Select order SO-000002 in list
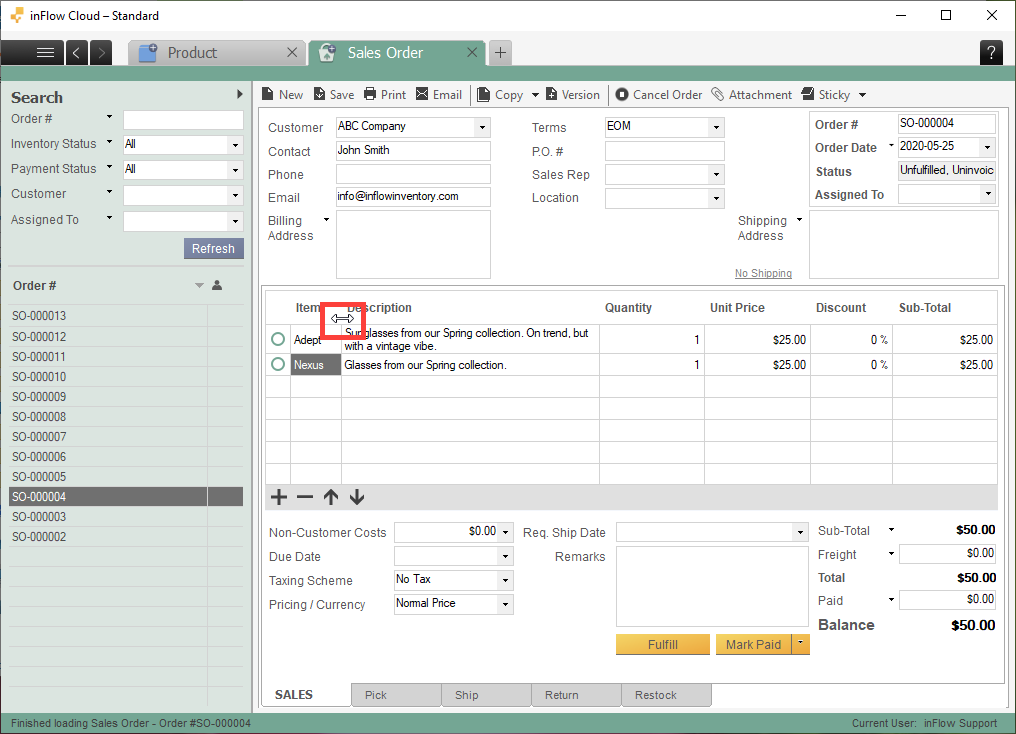The image size is (1016, 734). [x=126, y=536]
